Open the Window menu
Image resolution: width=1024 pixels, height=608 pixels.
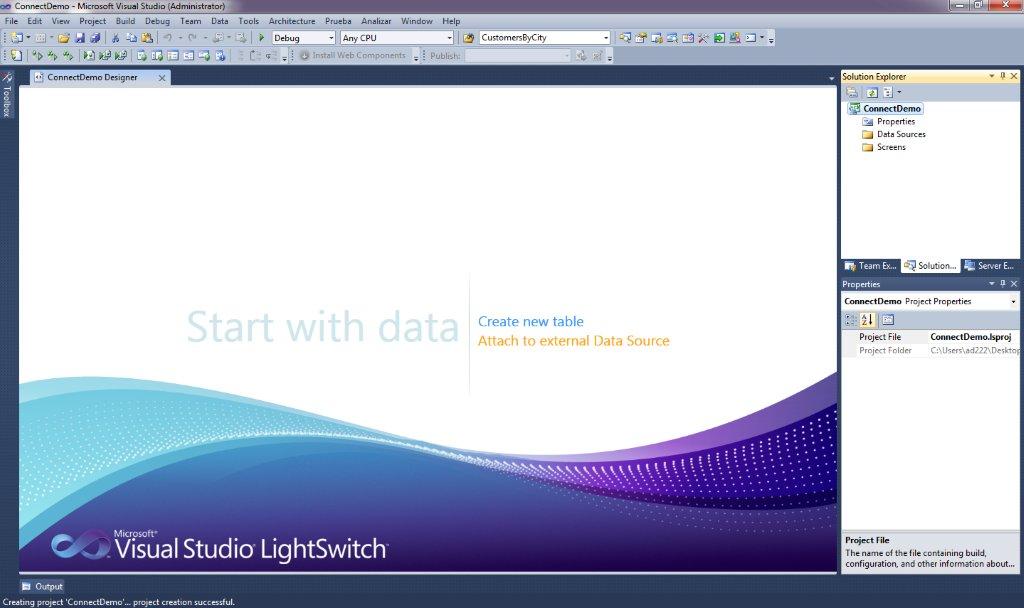(417, 21)
